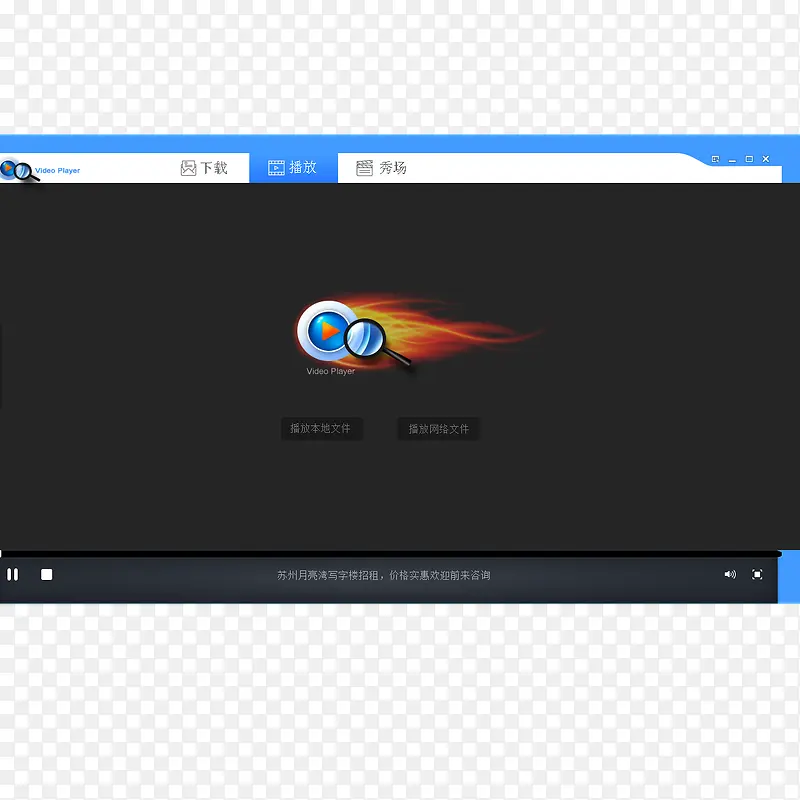Stop playback with the square stop button

[x=46, y=574]
